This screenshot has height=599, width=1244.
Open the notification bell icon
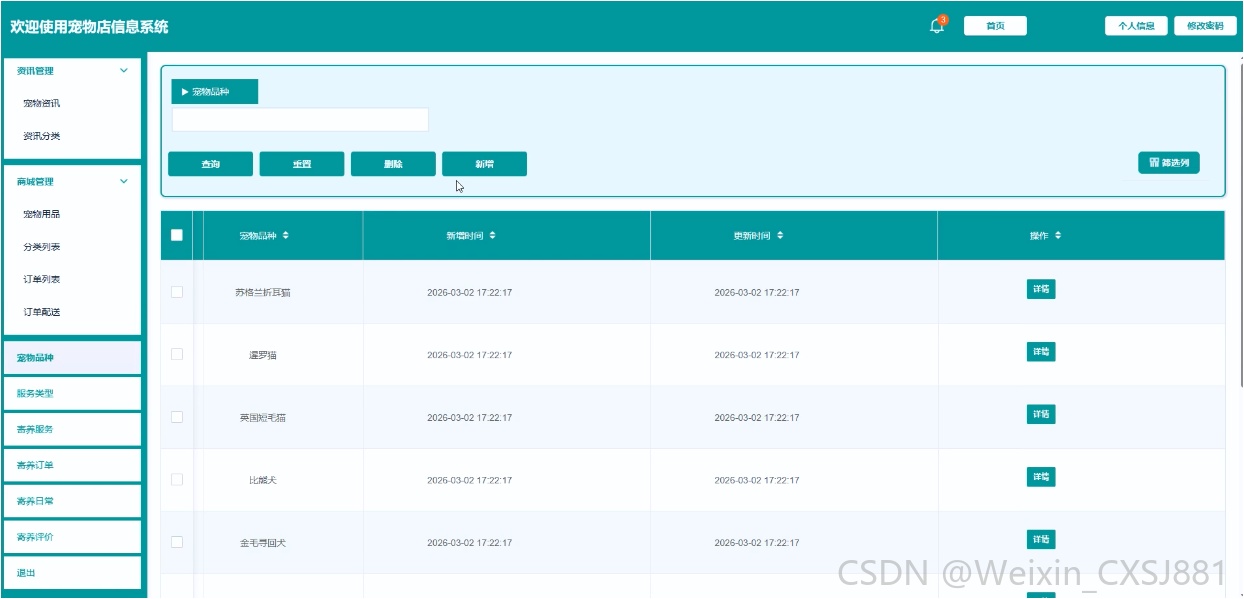[x=937, y=26]
